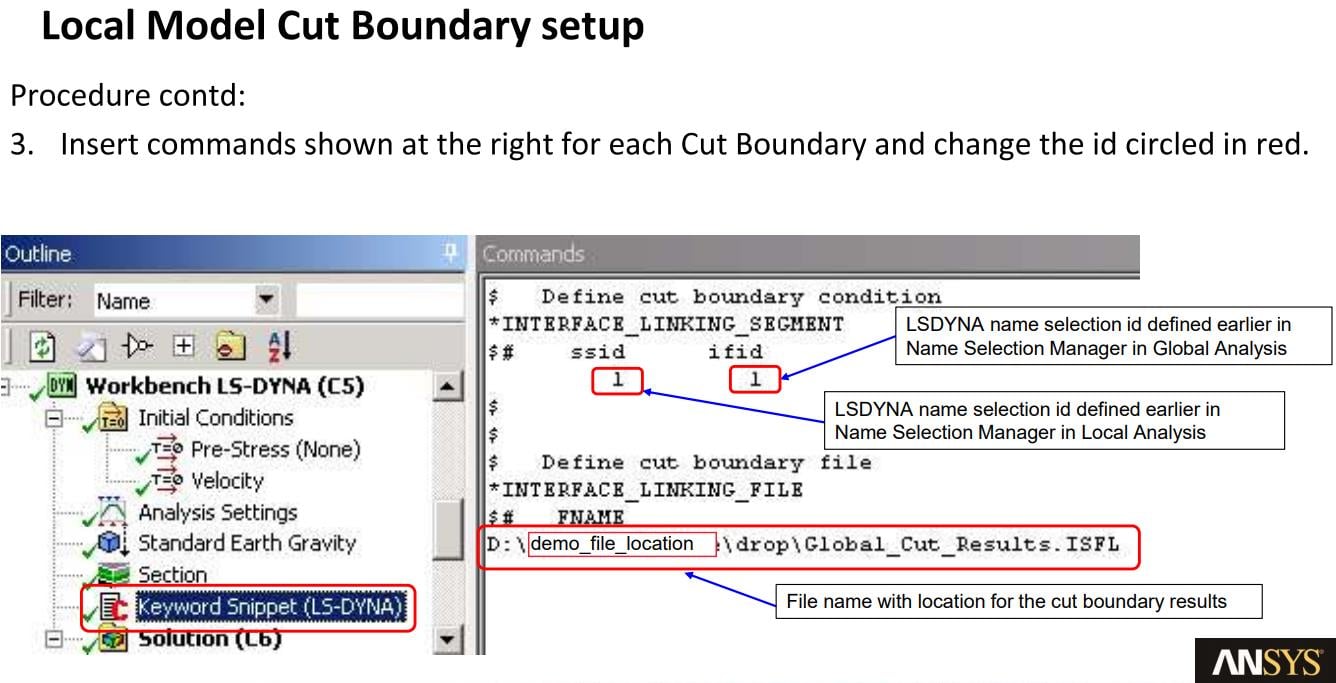This screenshot has height=683, width=1336.
Task: Pin the Outline panel with pushpin icon
Action: [x=450, y=253]
